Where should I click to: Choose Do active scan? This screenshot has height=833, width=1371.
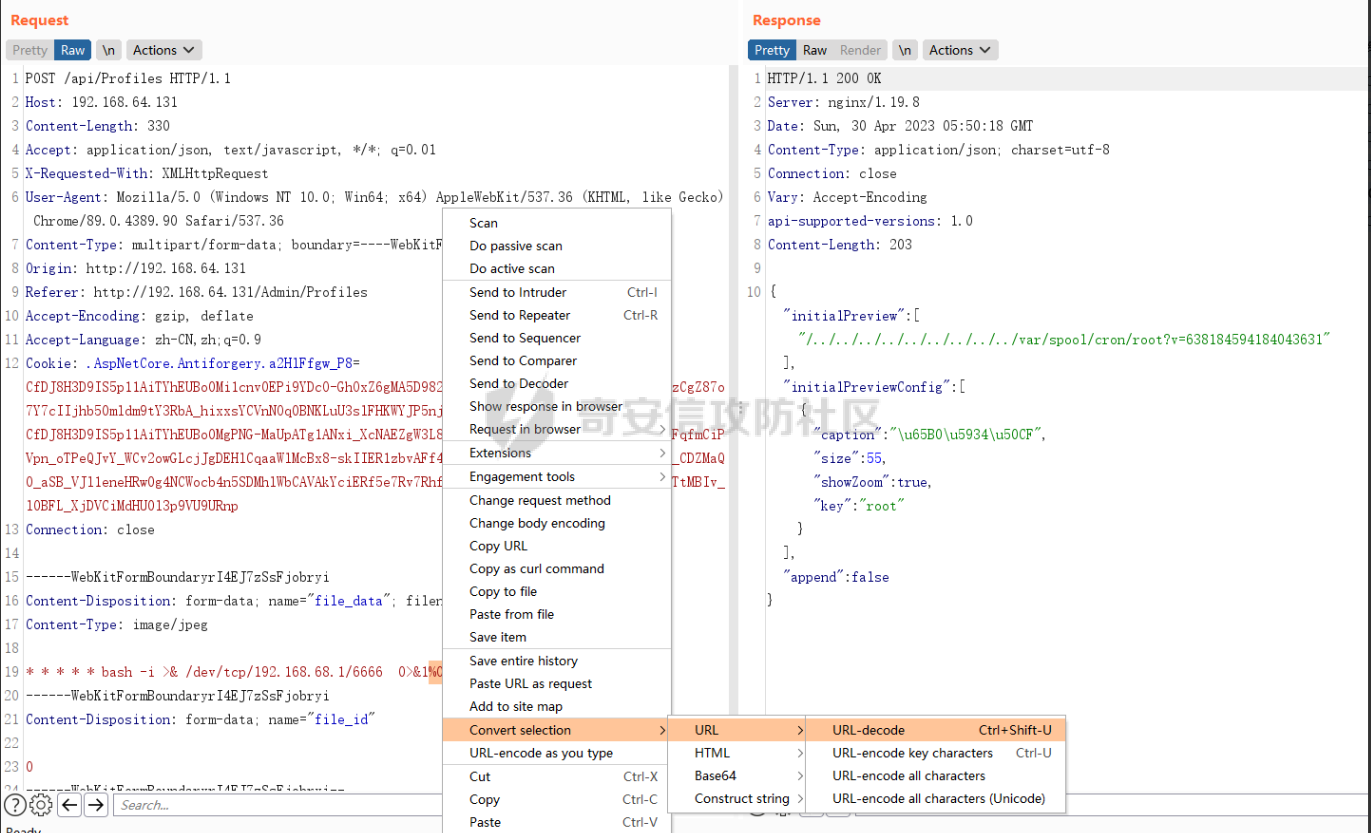click(x=557, y=269)
